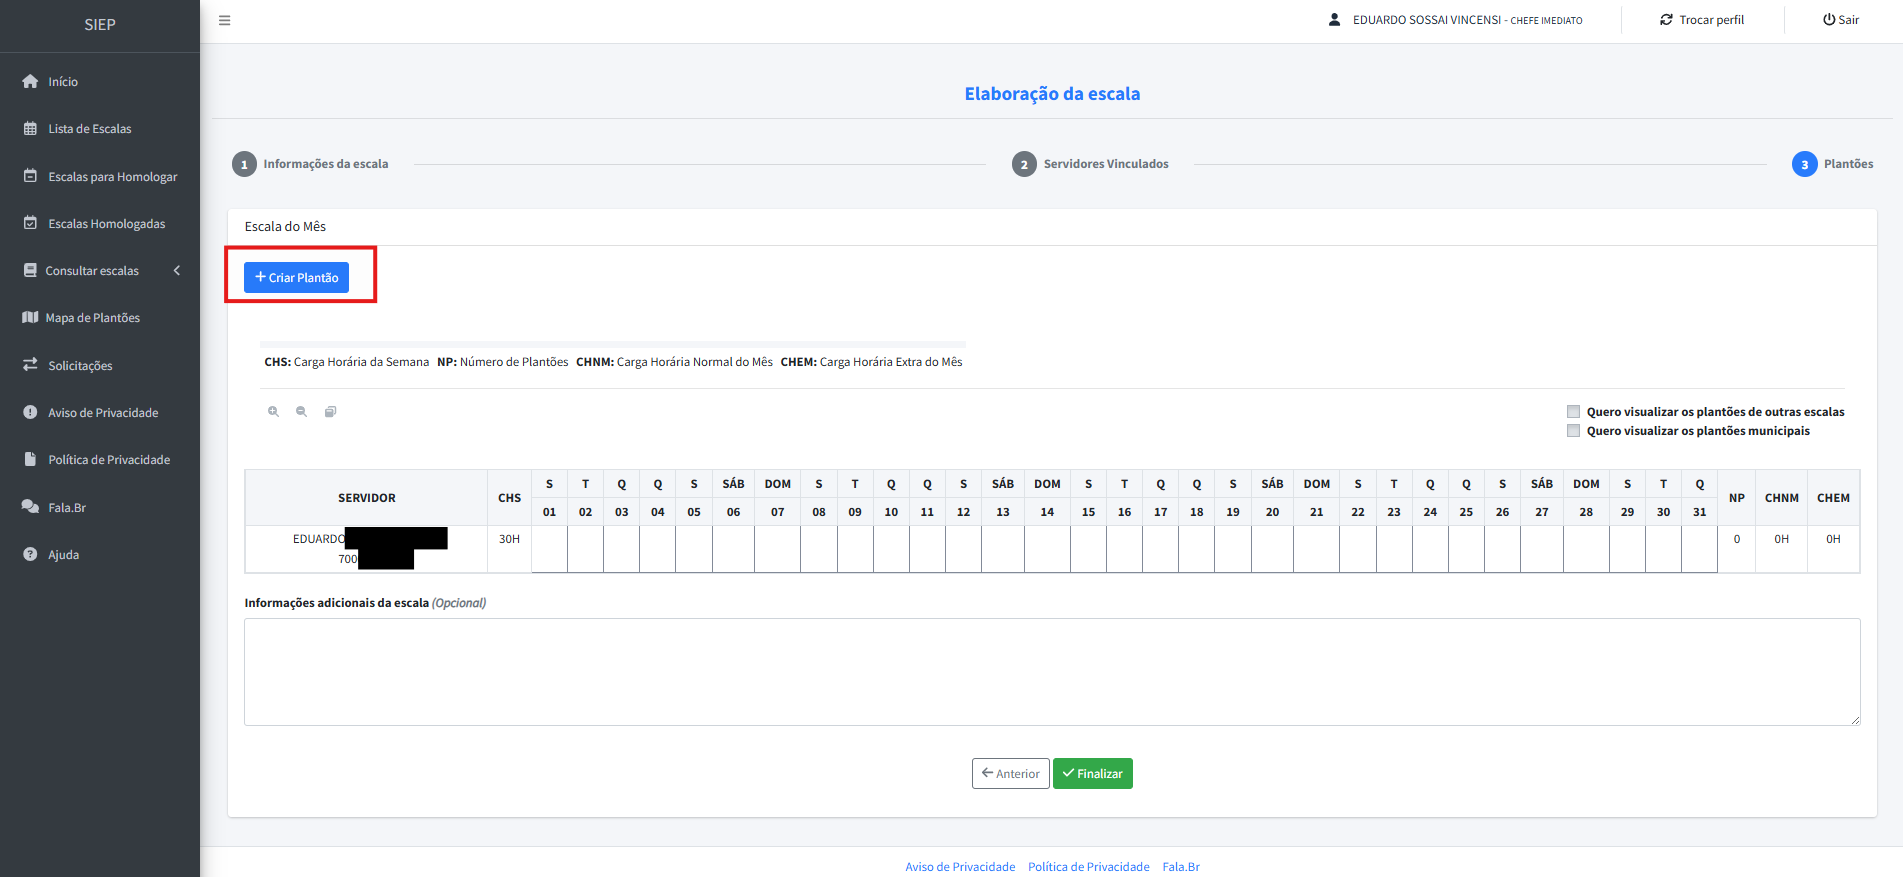
Task: Open Solicitações in sidebar
Action: point(80,366)
